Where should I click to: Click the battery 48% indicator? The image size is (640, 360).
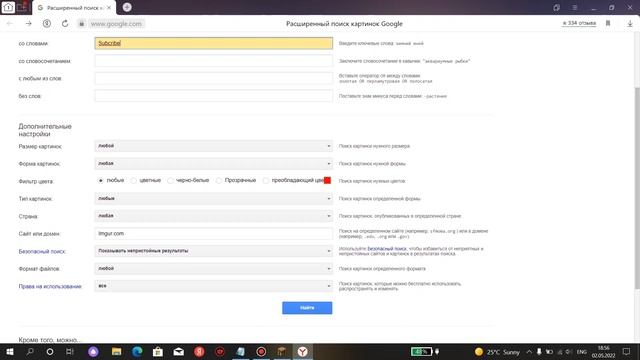pos(421,351)
